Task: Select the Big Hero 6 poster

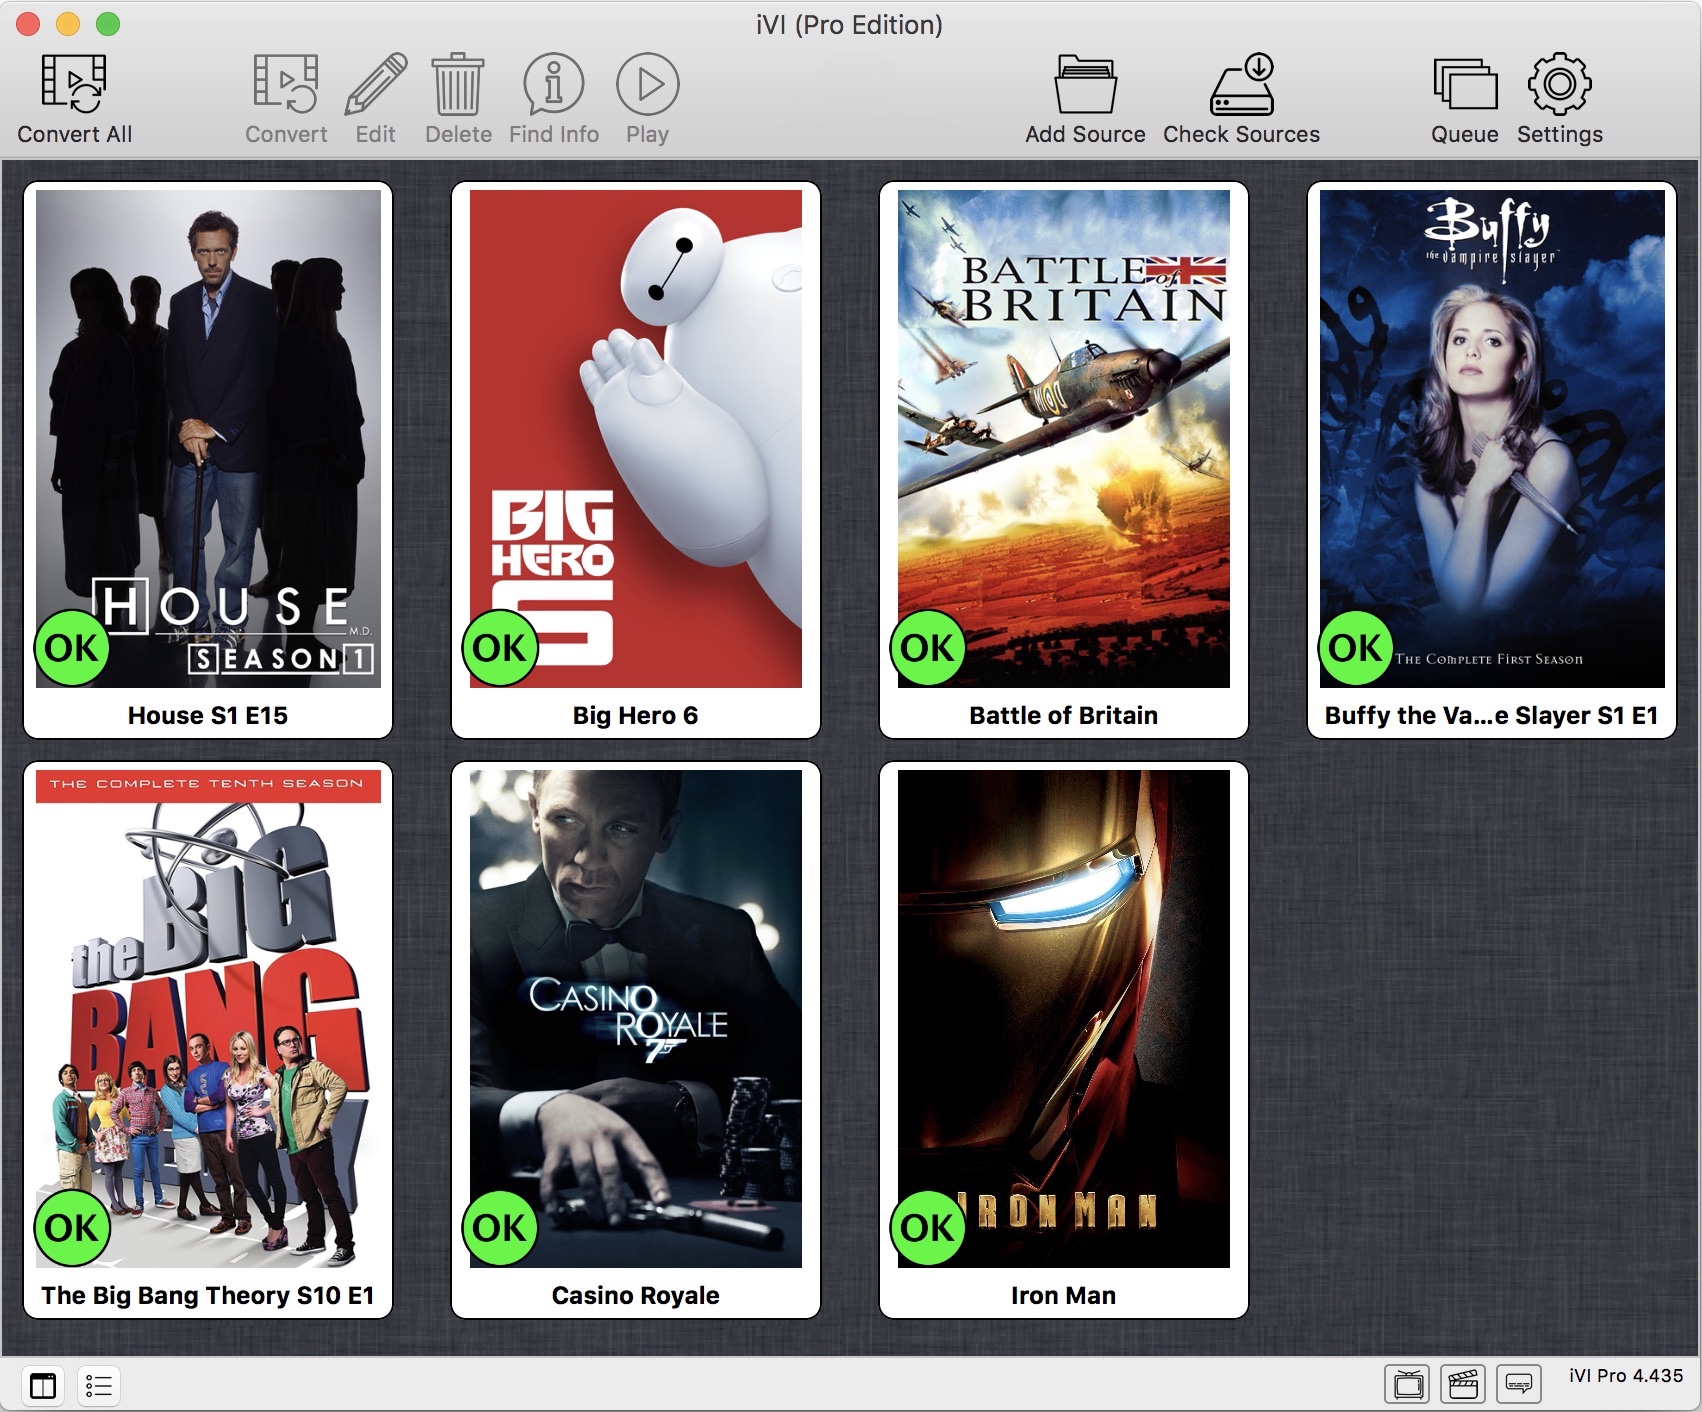Action: pos(636,438)
